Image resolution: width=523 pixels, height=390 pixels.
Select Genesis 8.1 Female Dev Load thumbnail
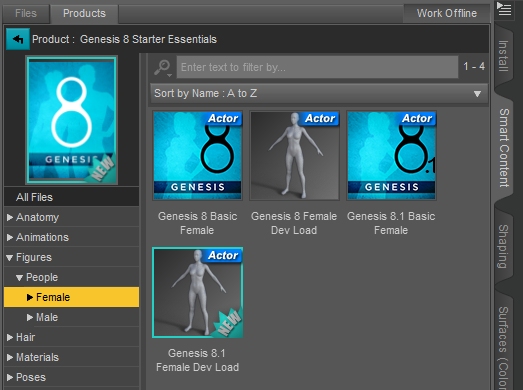click(x=197, y=293)
